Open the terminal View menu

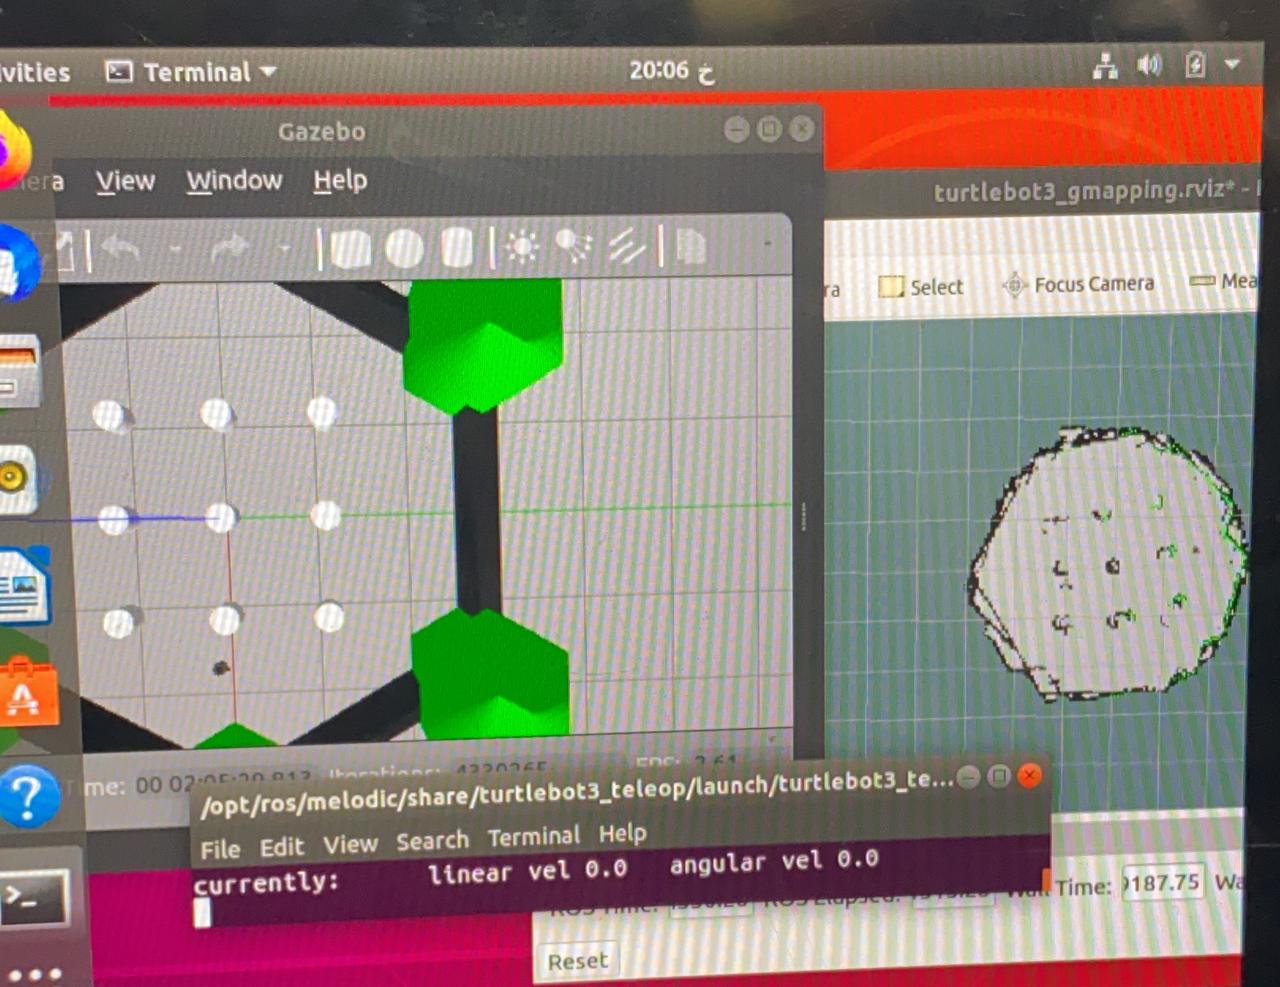[350, 845]
